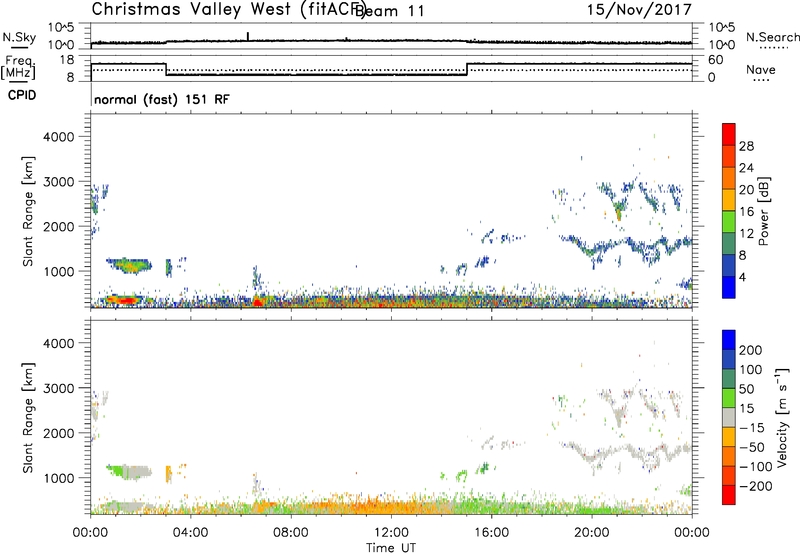
Task: Click the frequency step-up at 15:00
Action: point(467,69)
